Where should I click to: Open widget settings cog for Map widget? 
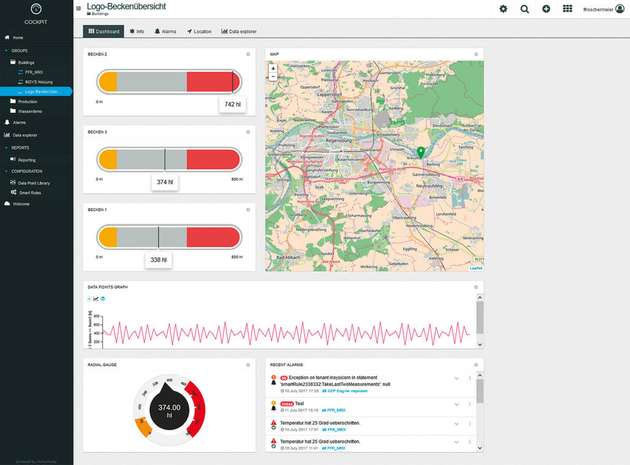[476, 54]
